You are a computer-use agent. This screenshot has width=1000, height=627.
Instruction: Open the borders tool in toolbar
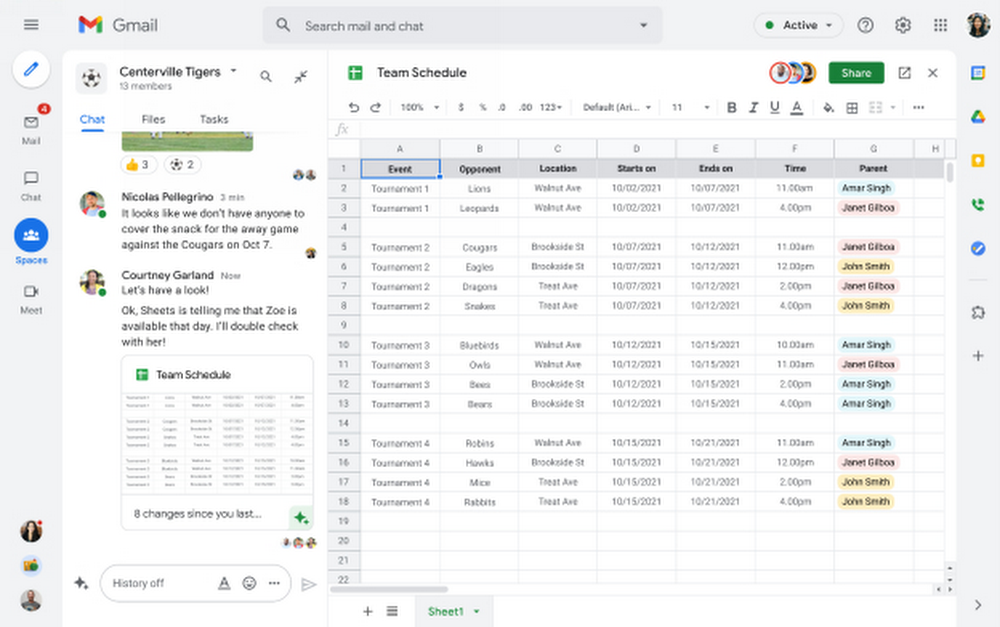click(851, 107)
